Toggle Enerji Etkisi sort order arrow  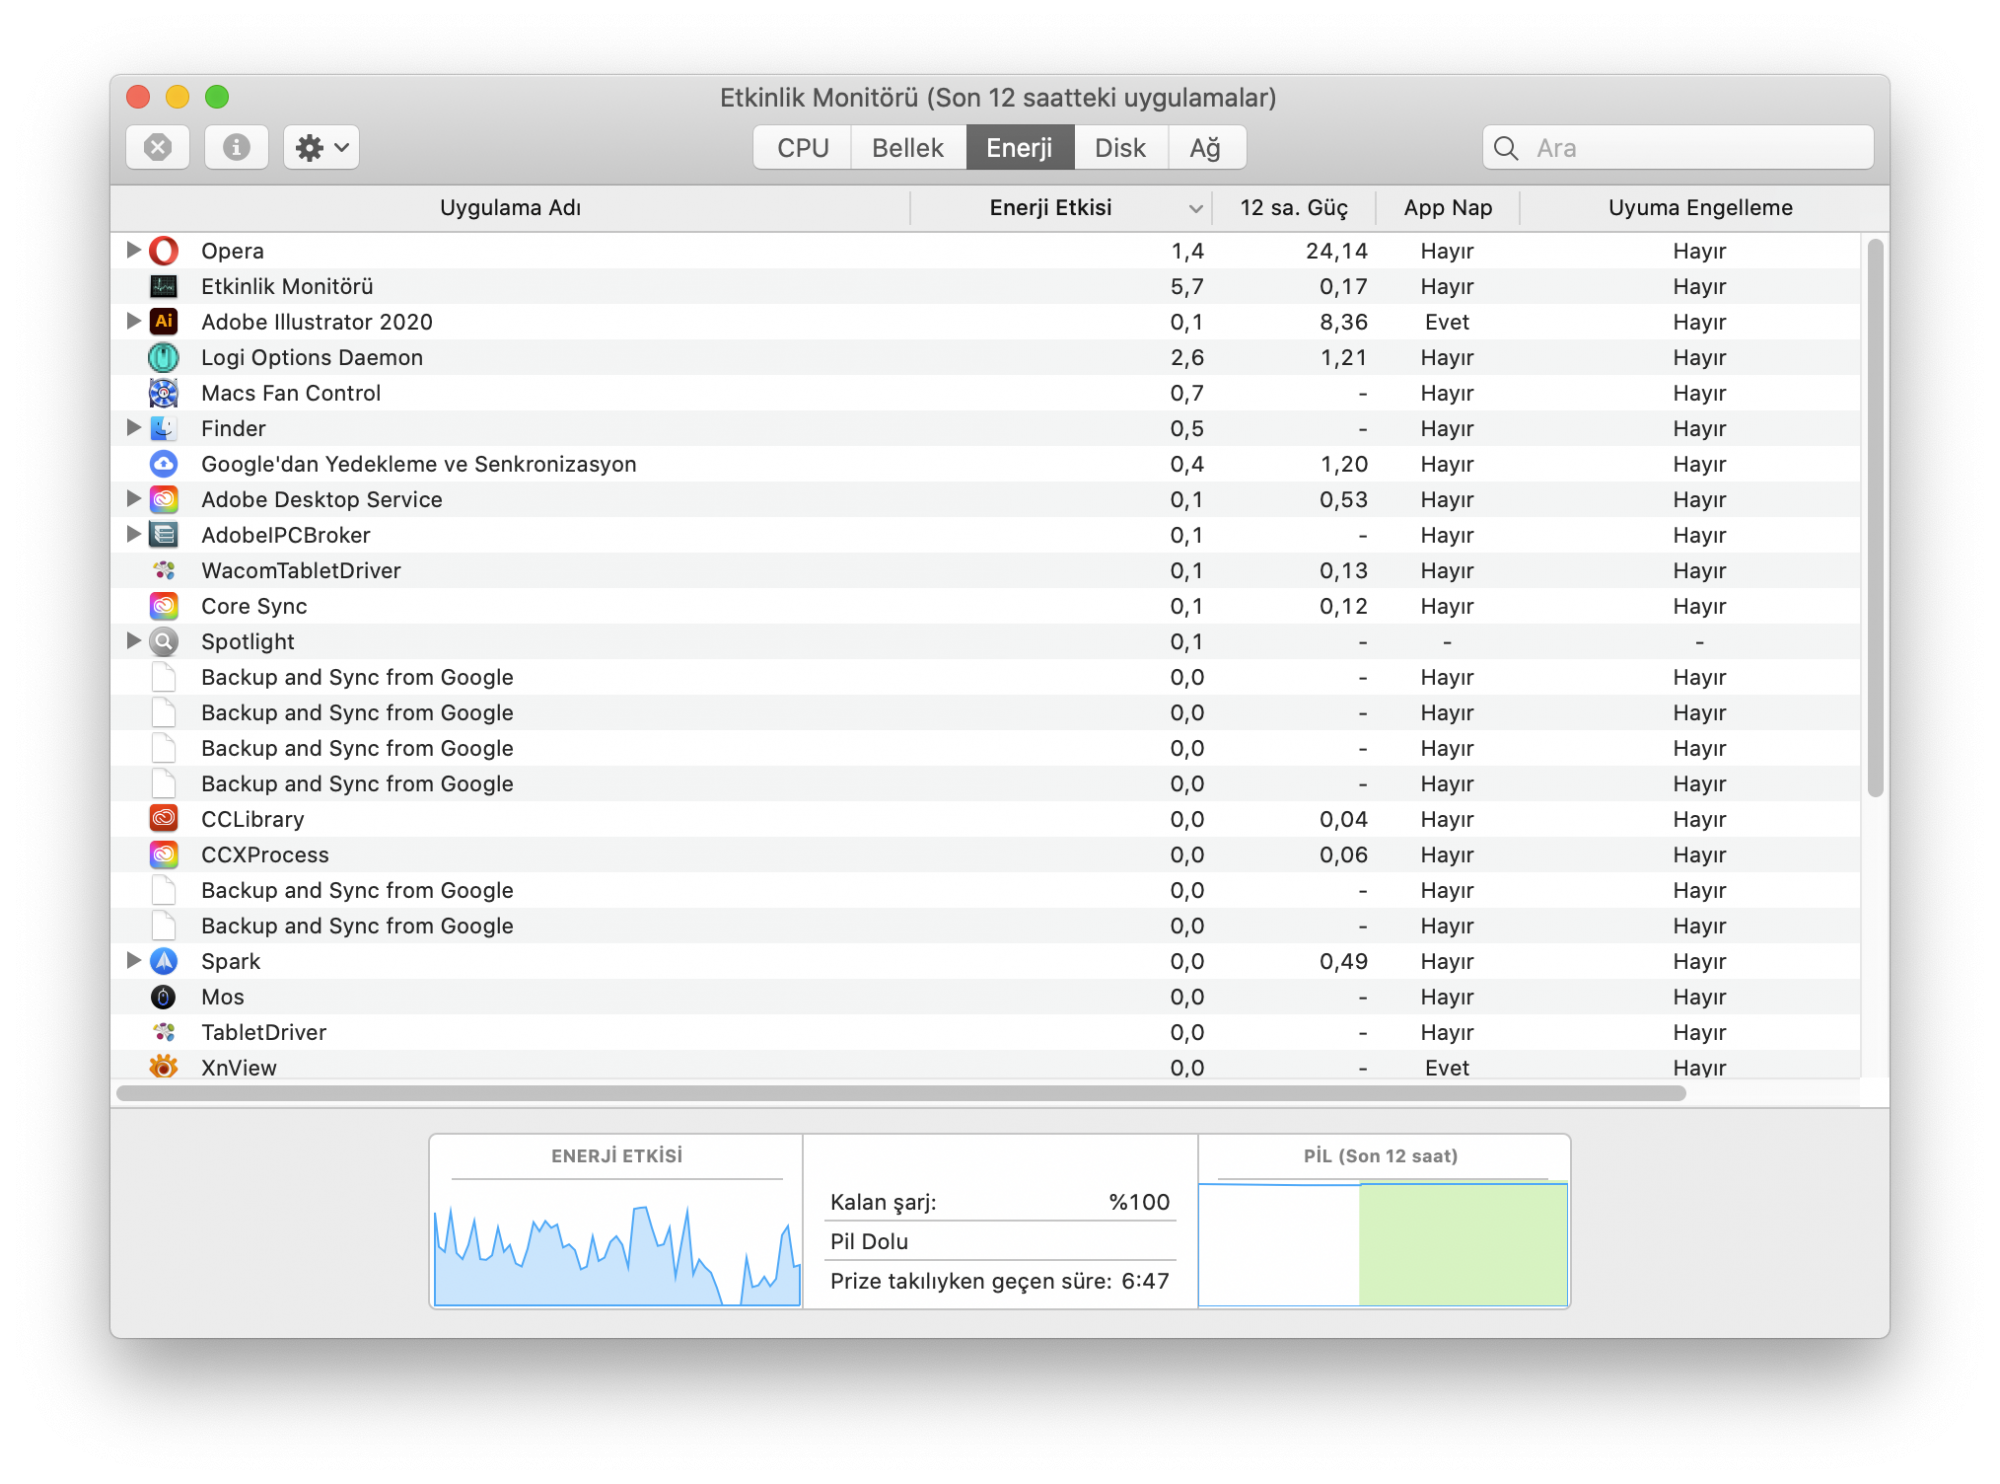(1195, 209)
